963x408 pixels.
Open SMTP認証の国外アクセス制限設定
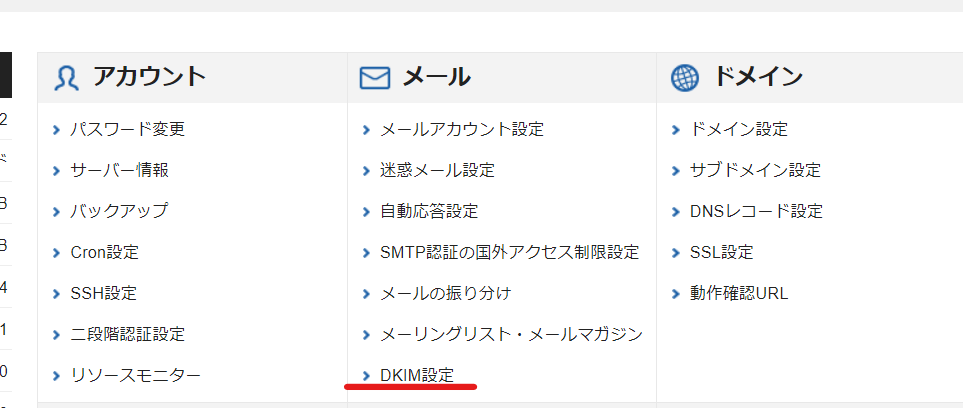509,252
